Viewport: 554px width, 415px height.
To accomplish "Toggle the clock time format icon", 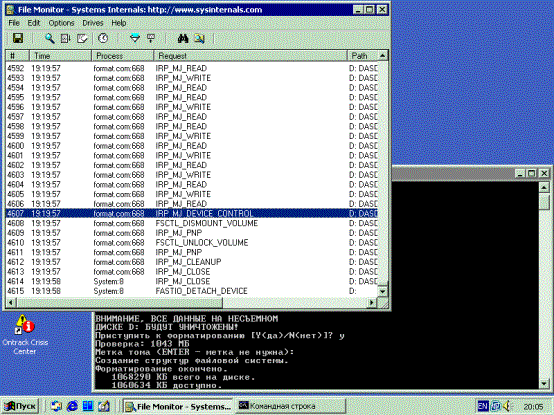I will 103,38.
